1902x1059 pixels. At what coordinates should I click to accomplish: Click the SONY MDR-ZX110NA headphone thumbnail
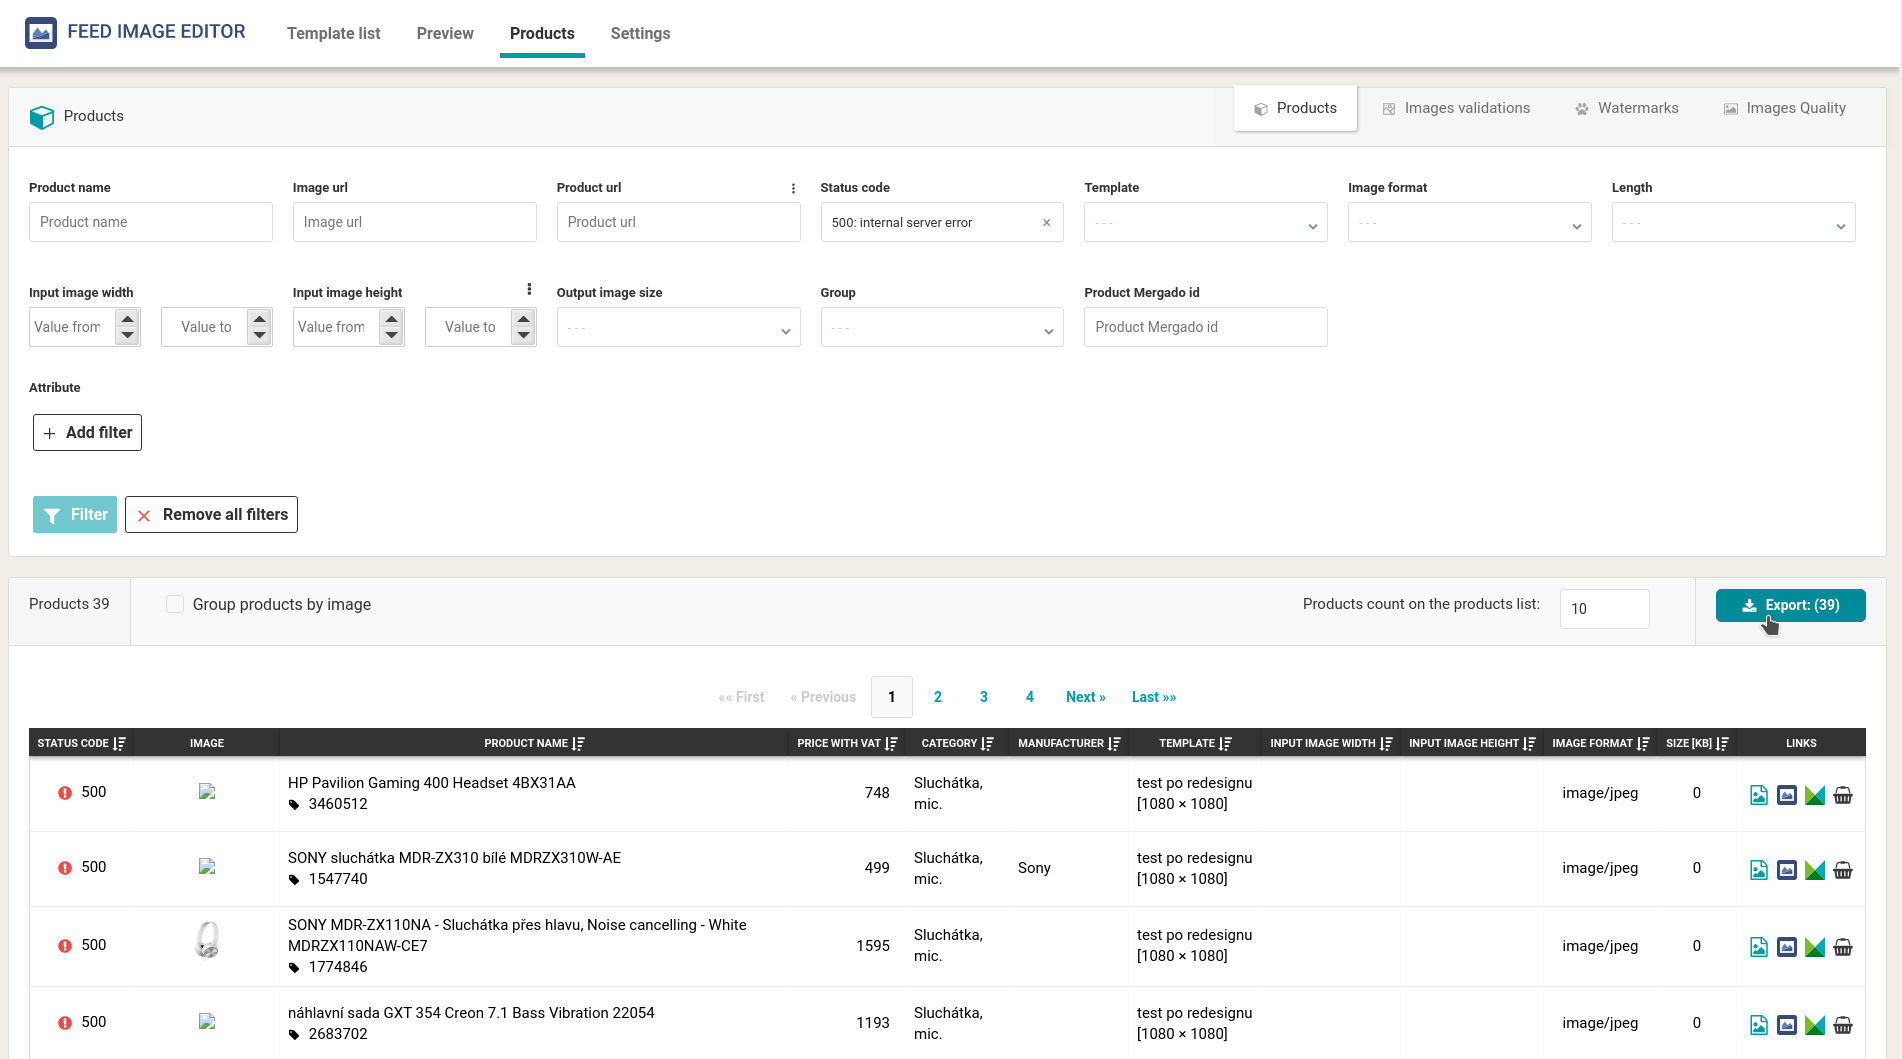(x=207, y=940)
